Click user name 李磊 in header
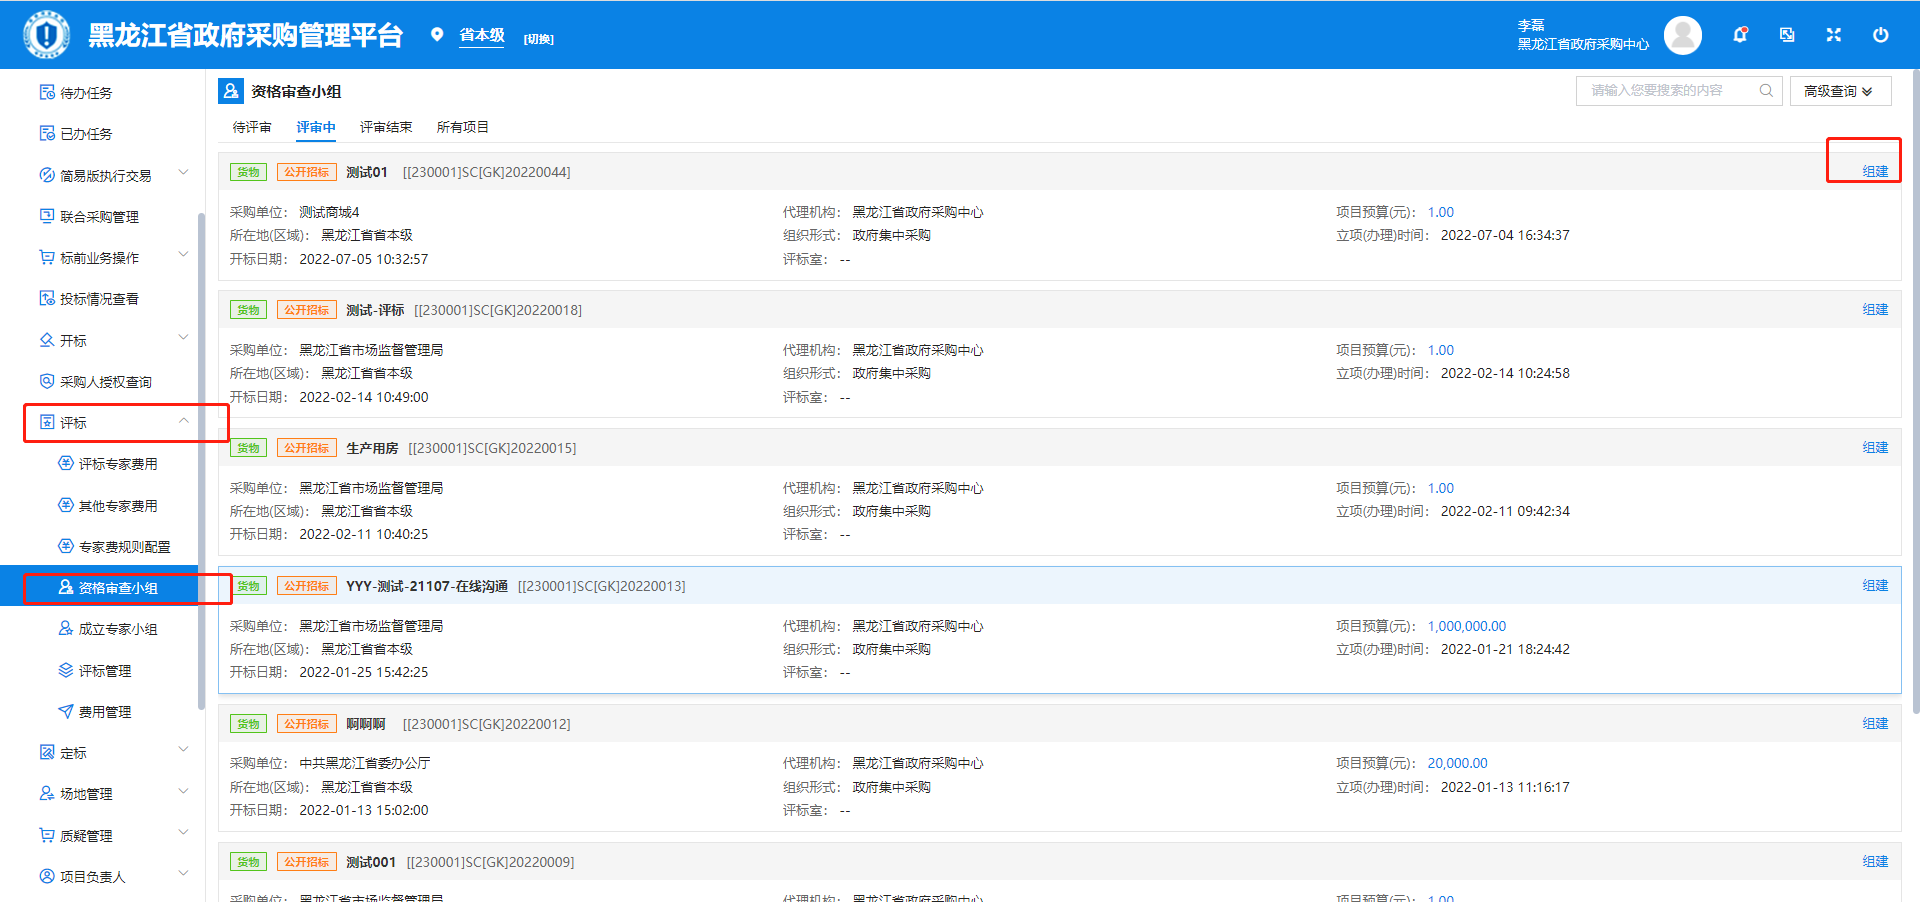This screenshot has width=1920, height=902. [1531, 25]
